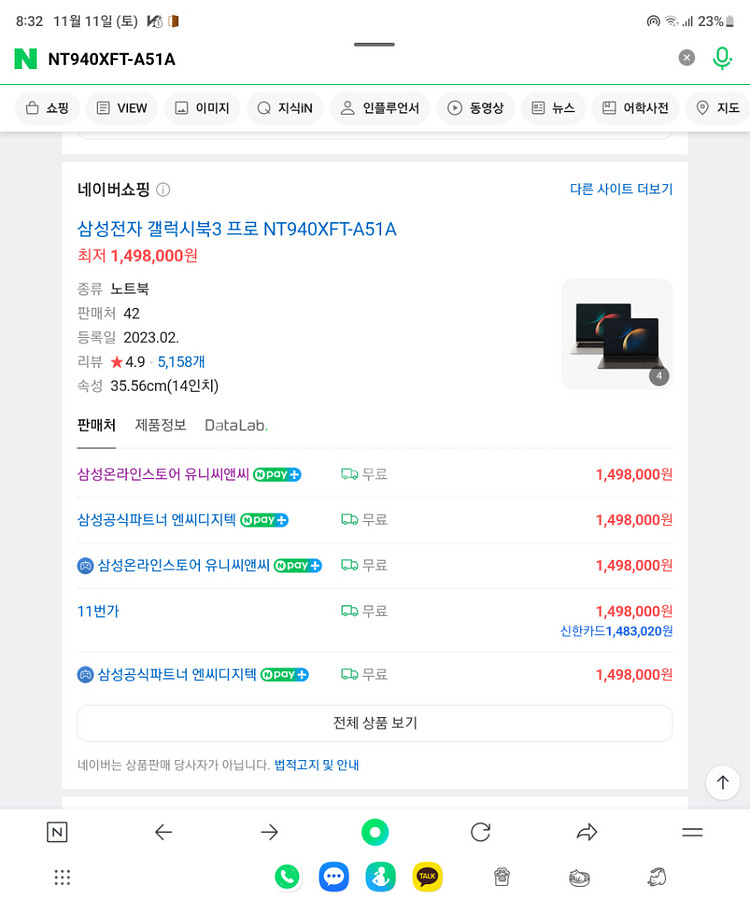
Task: Open the app drawer grid icon
Action: (62, 877)
